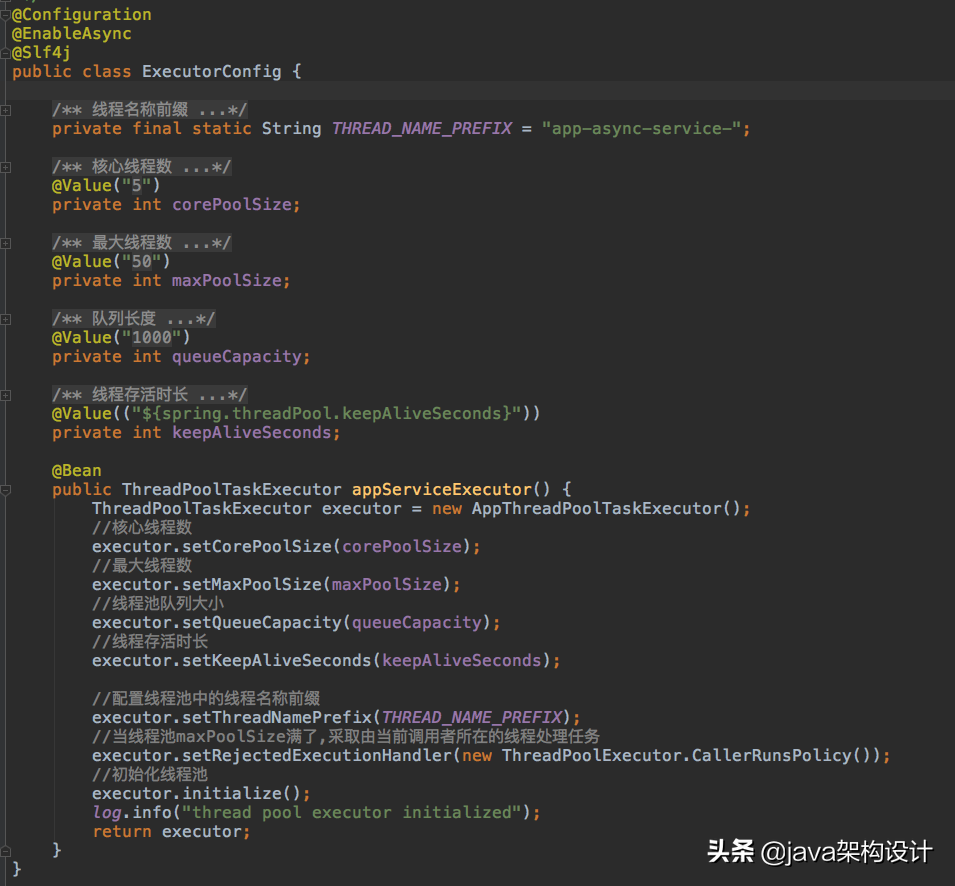This screenshot has height=886, width=955.
Task: Click gutter plus icon beside 最大线程数 doc comment
Action: [x=5, y=243]
